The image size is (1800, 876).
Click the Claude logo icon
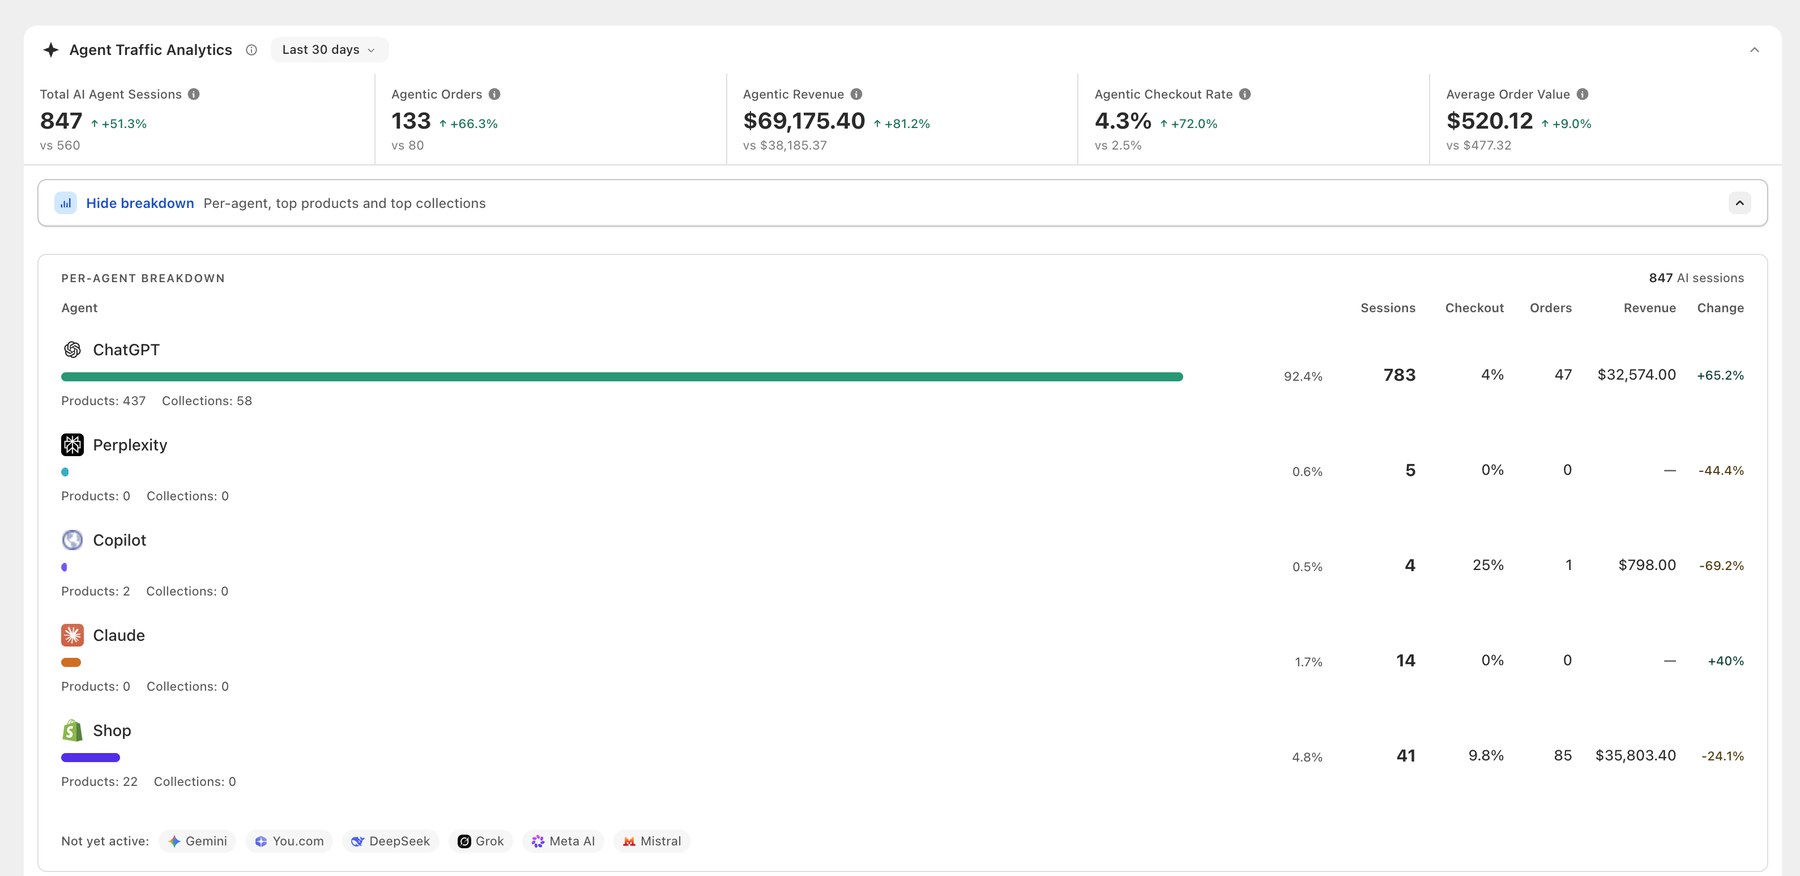coord(72,635)
